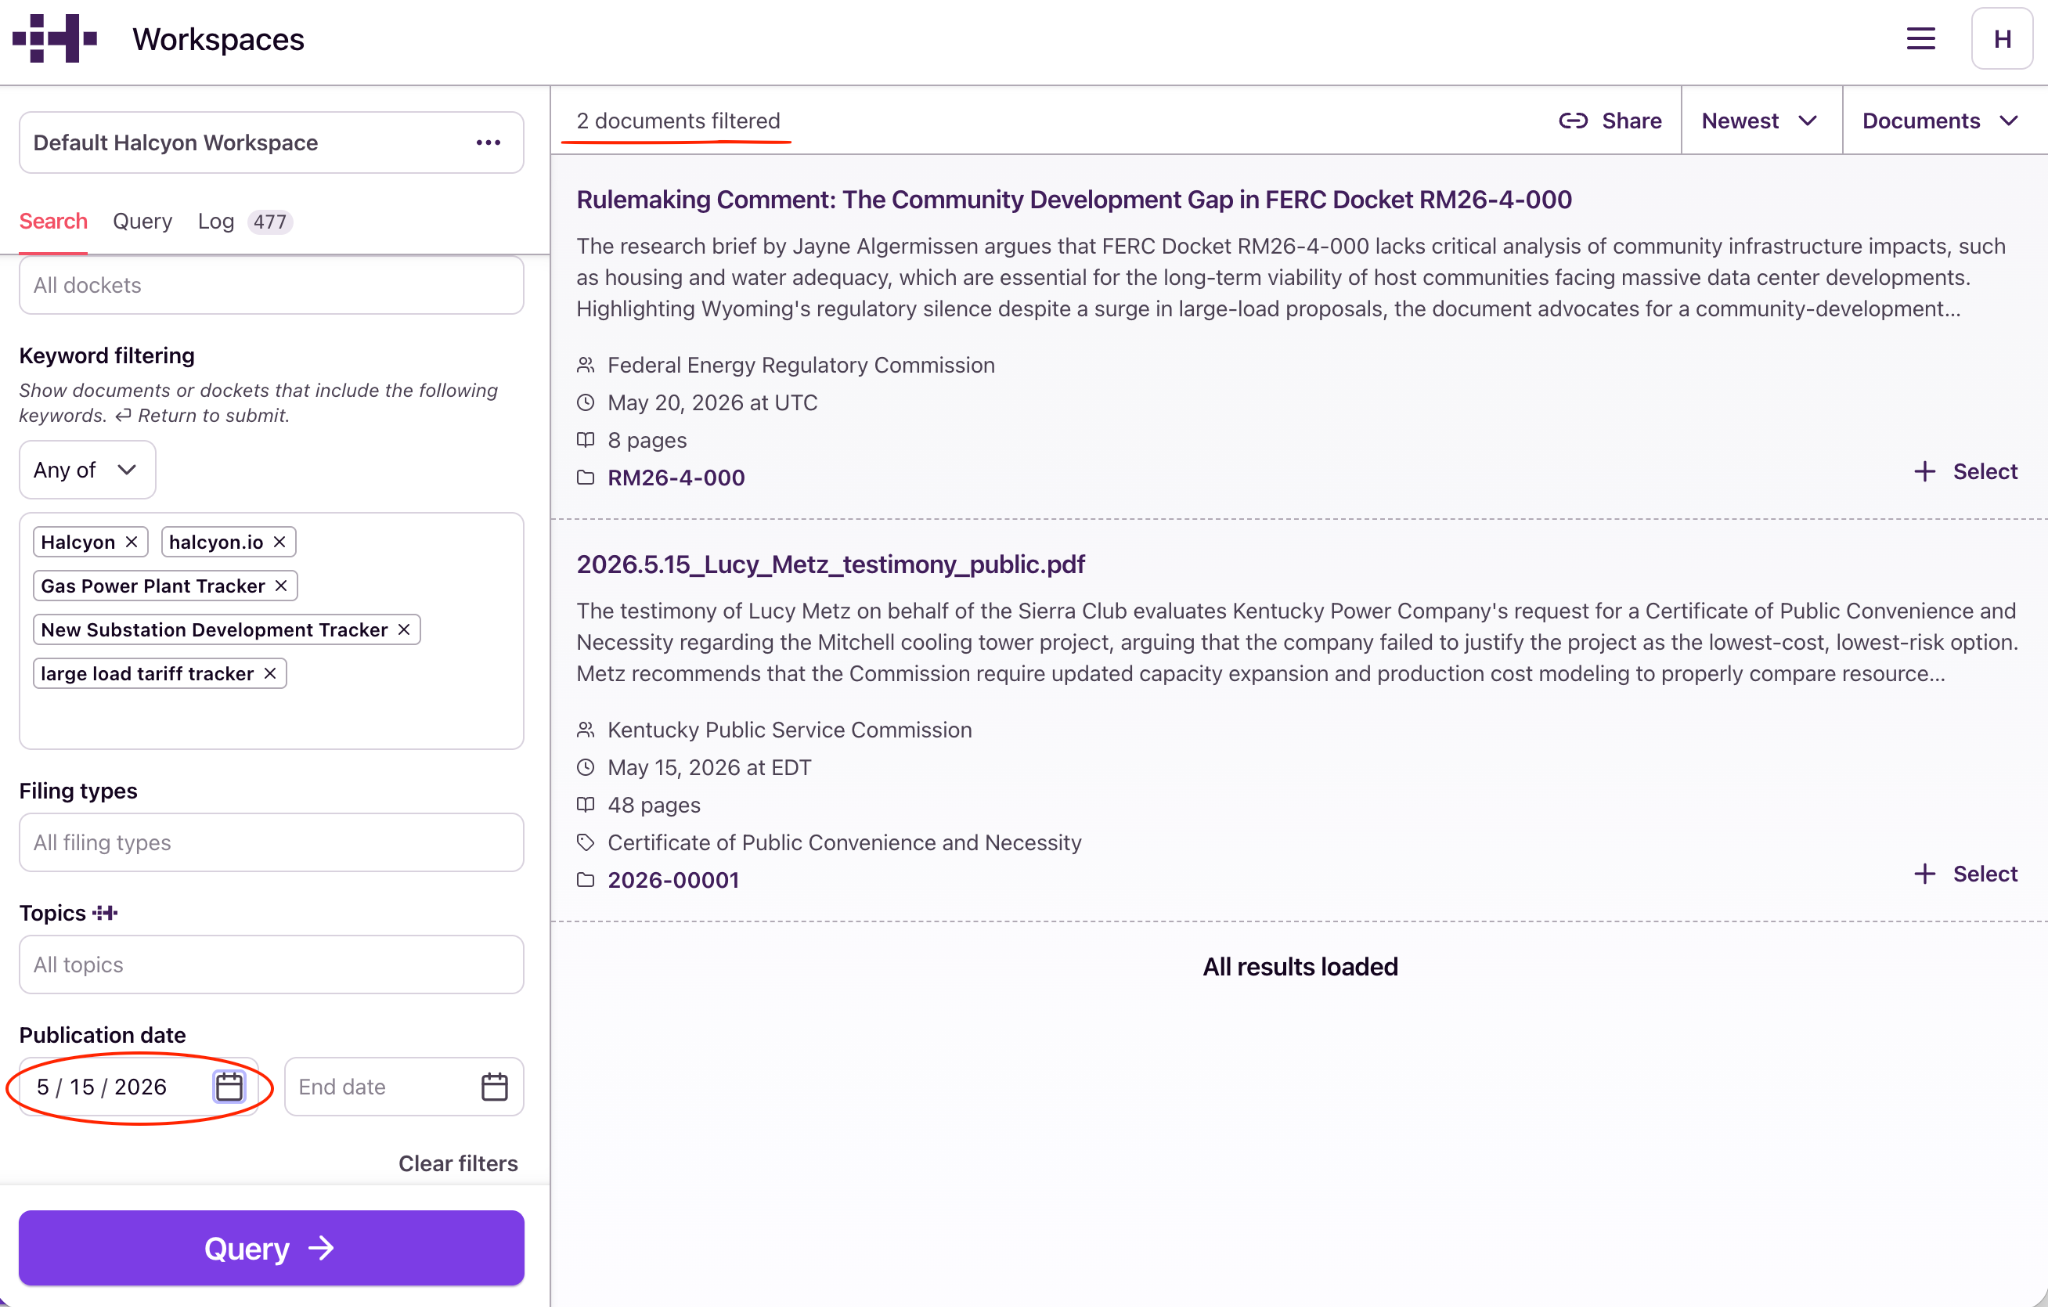Click Federal Energy Regulatory Commission text
This screenshot has width=2048, height=1307.
click(801, 365)
